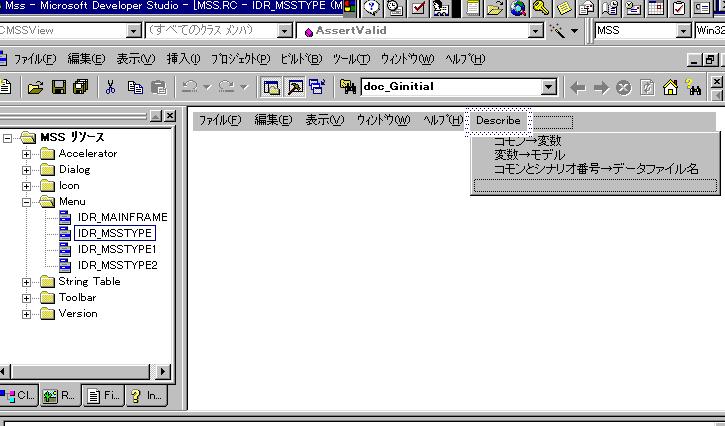725x426 pixels.
Task: Click the Redo arrow icon
Action: pyautogui.click(x=227, y=87)
